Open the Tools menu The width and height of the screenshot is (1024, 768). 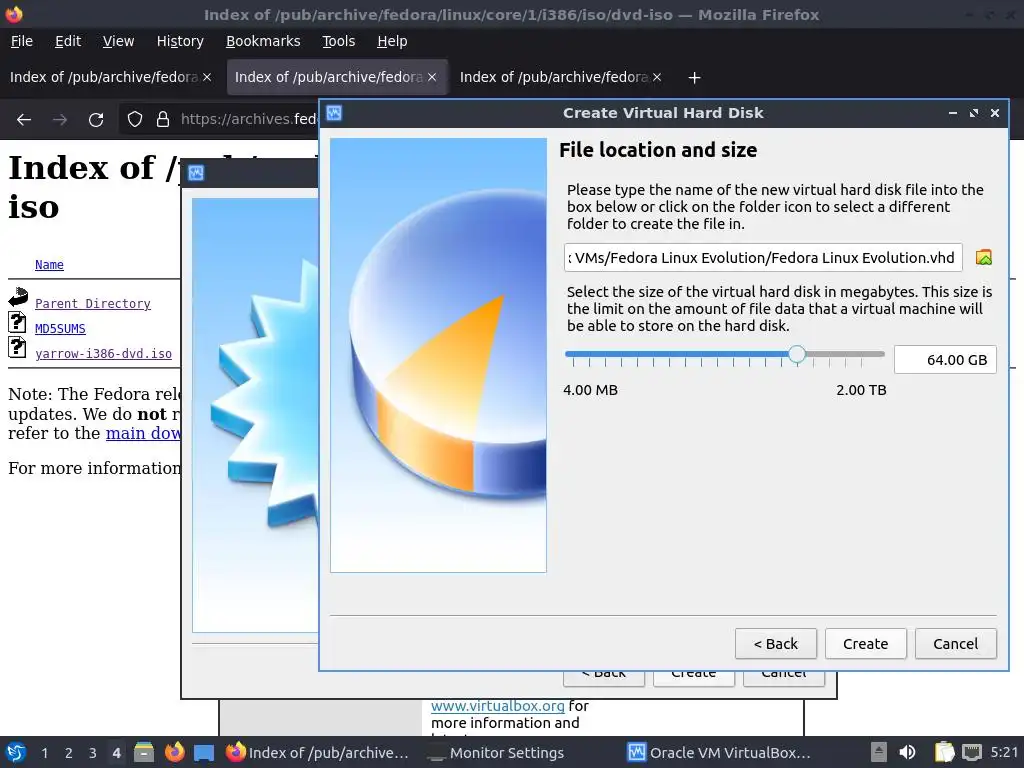[x=339, y=41]
